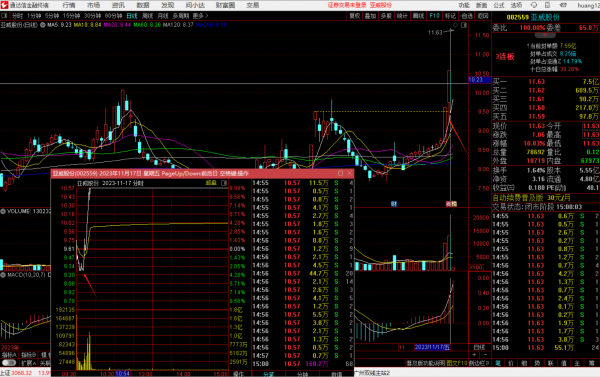The height and width of the screenshot is (377, 600).
Task: Expand the 侧边栏 sidebar arrow
Action: (479, 363)
